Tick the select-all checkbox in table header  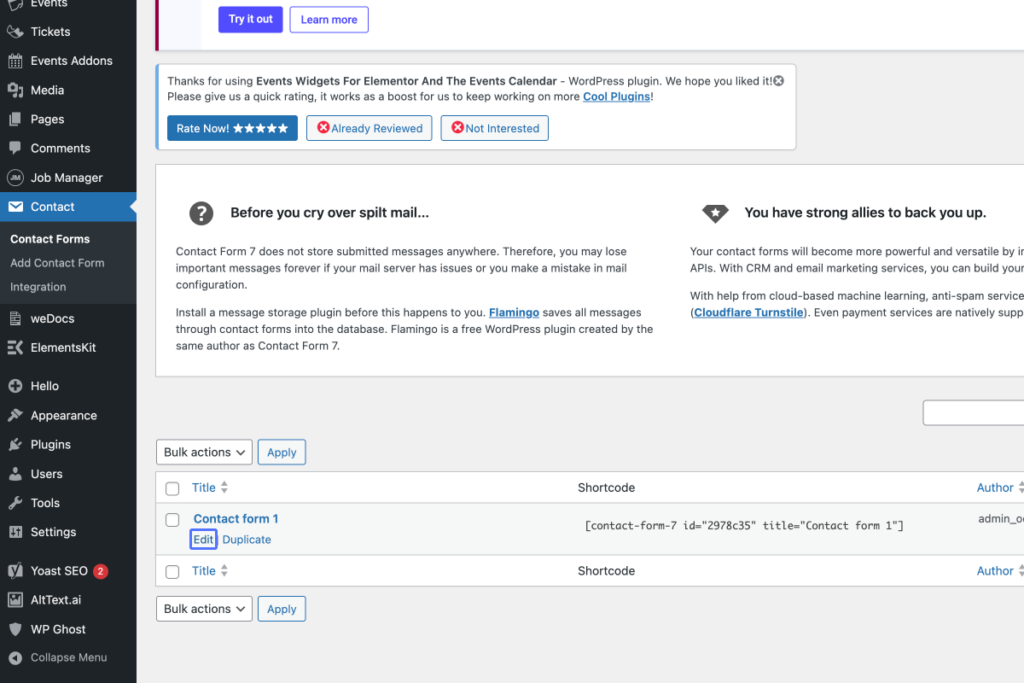click(x=172, y=488)
